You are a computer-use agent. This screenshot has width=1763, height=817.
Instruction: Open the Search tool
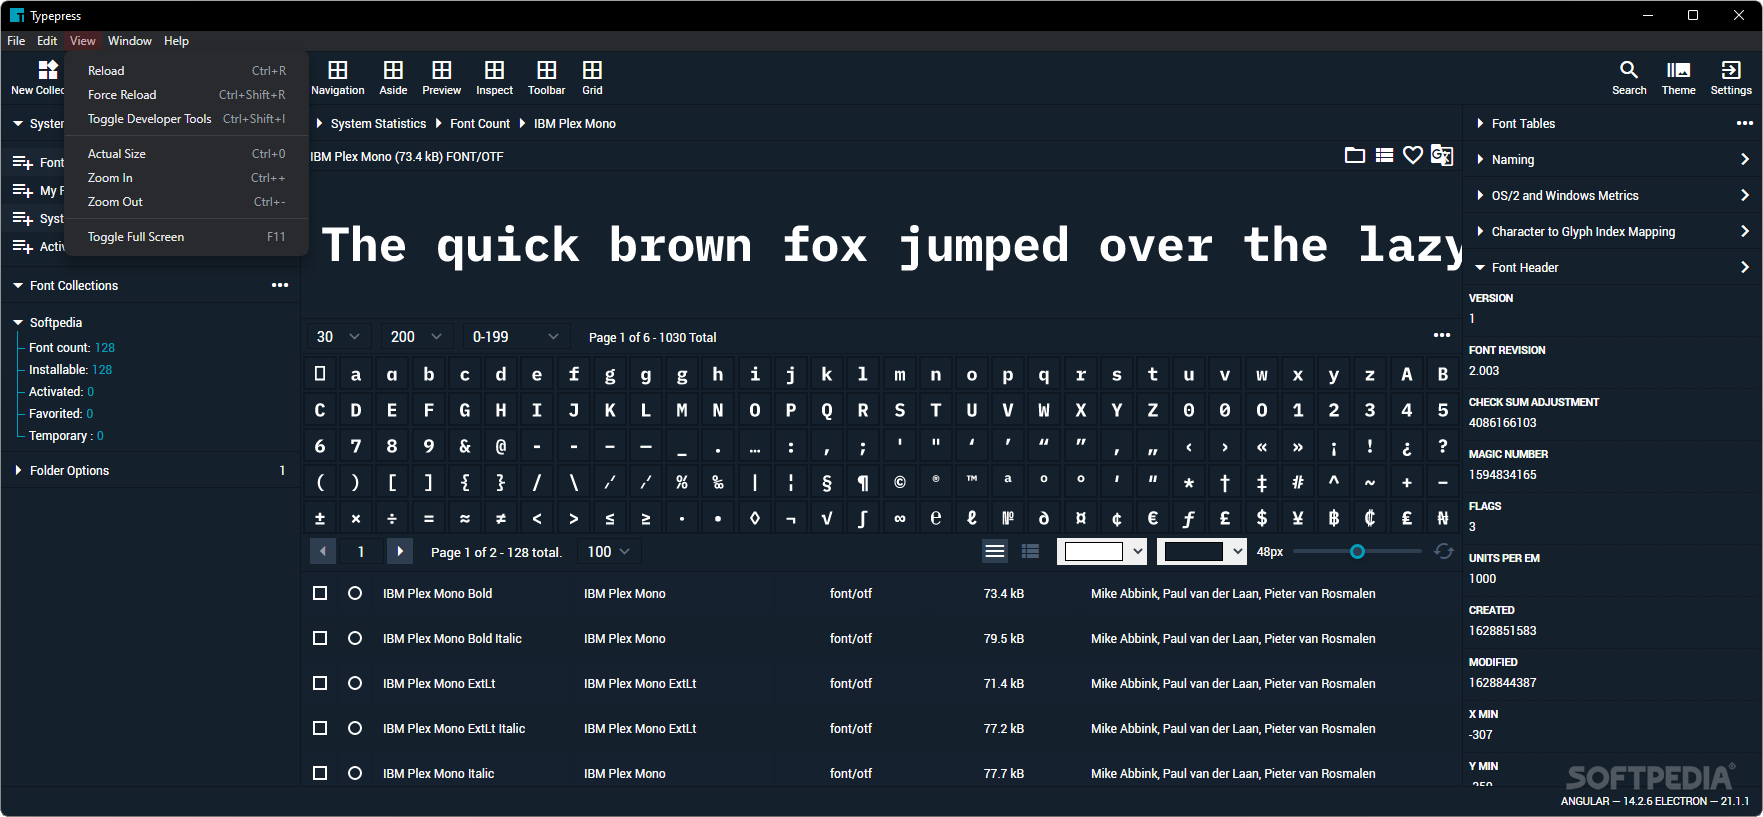pyautogui.click(x=1629, y=70)
